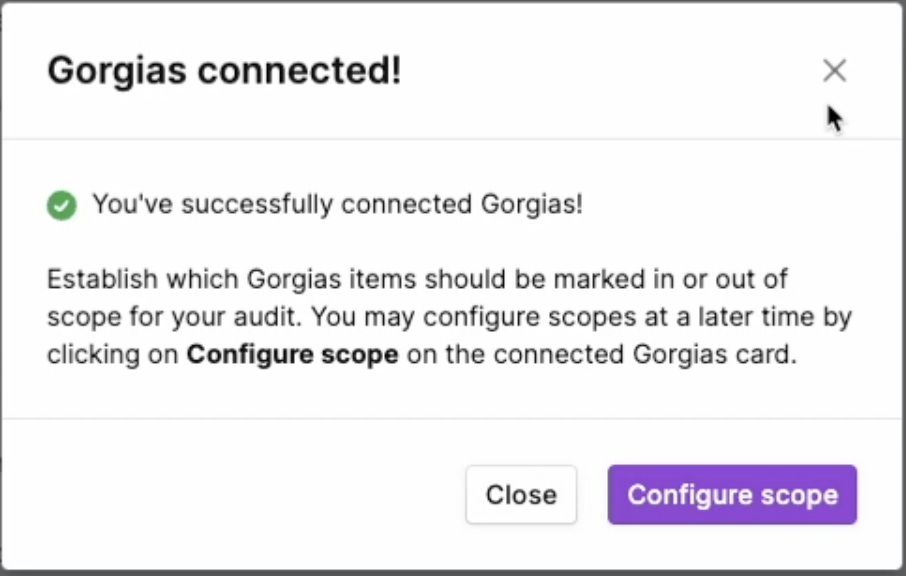
Task: Click blank header area beside the title
Action: [x=607, y=70]
